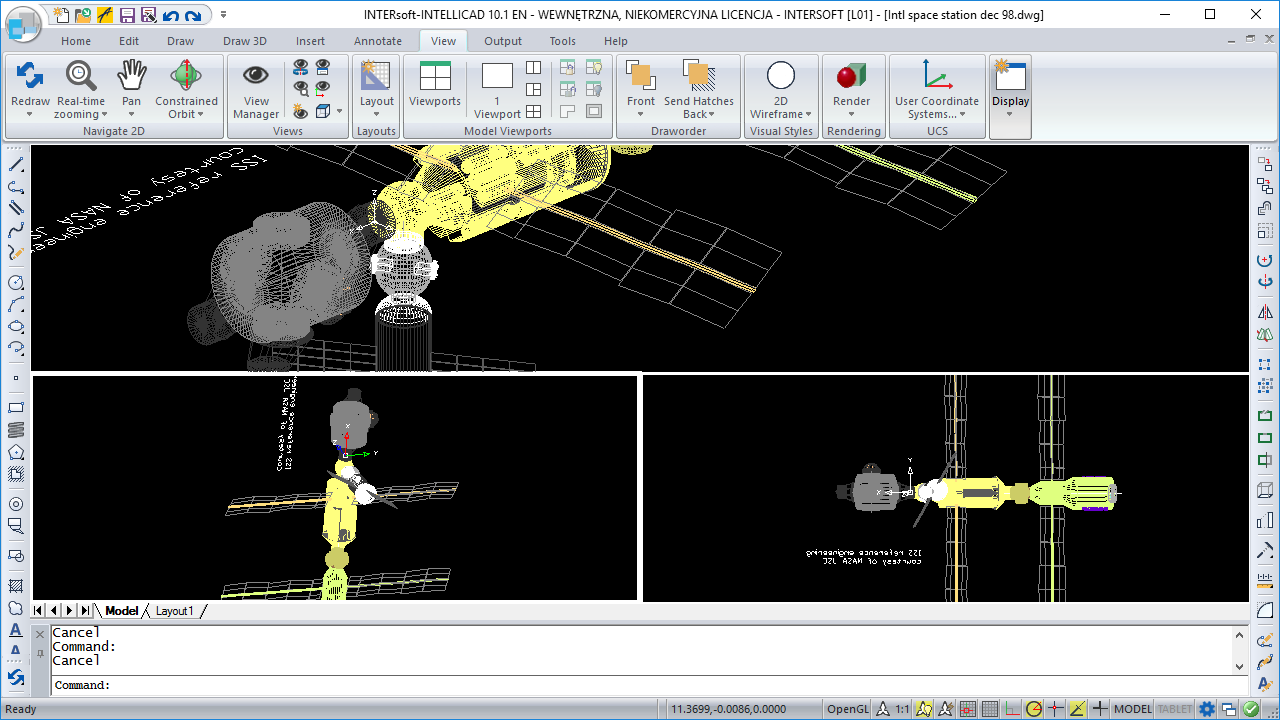Click the Save icon in quick access toolbar
Screen dimensions: 1280x720
coord(127,15)
